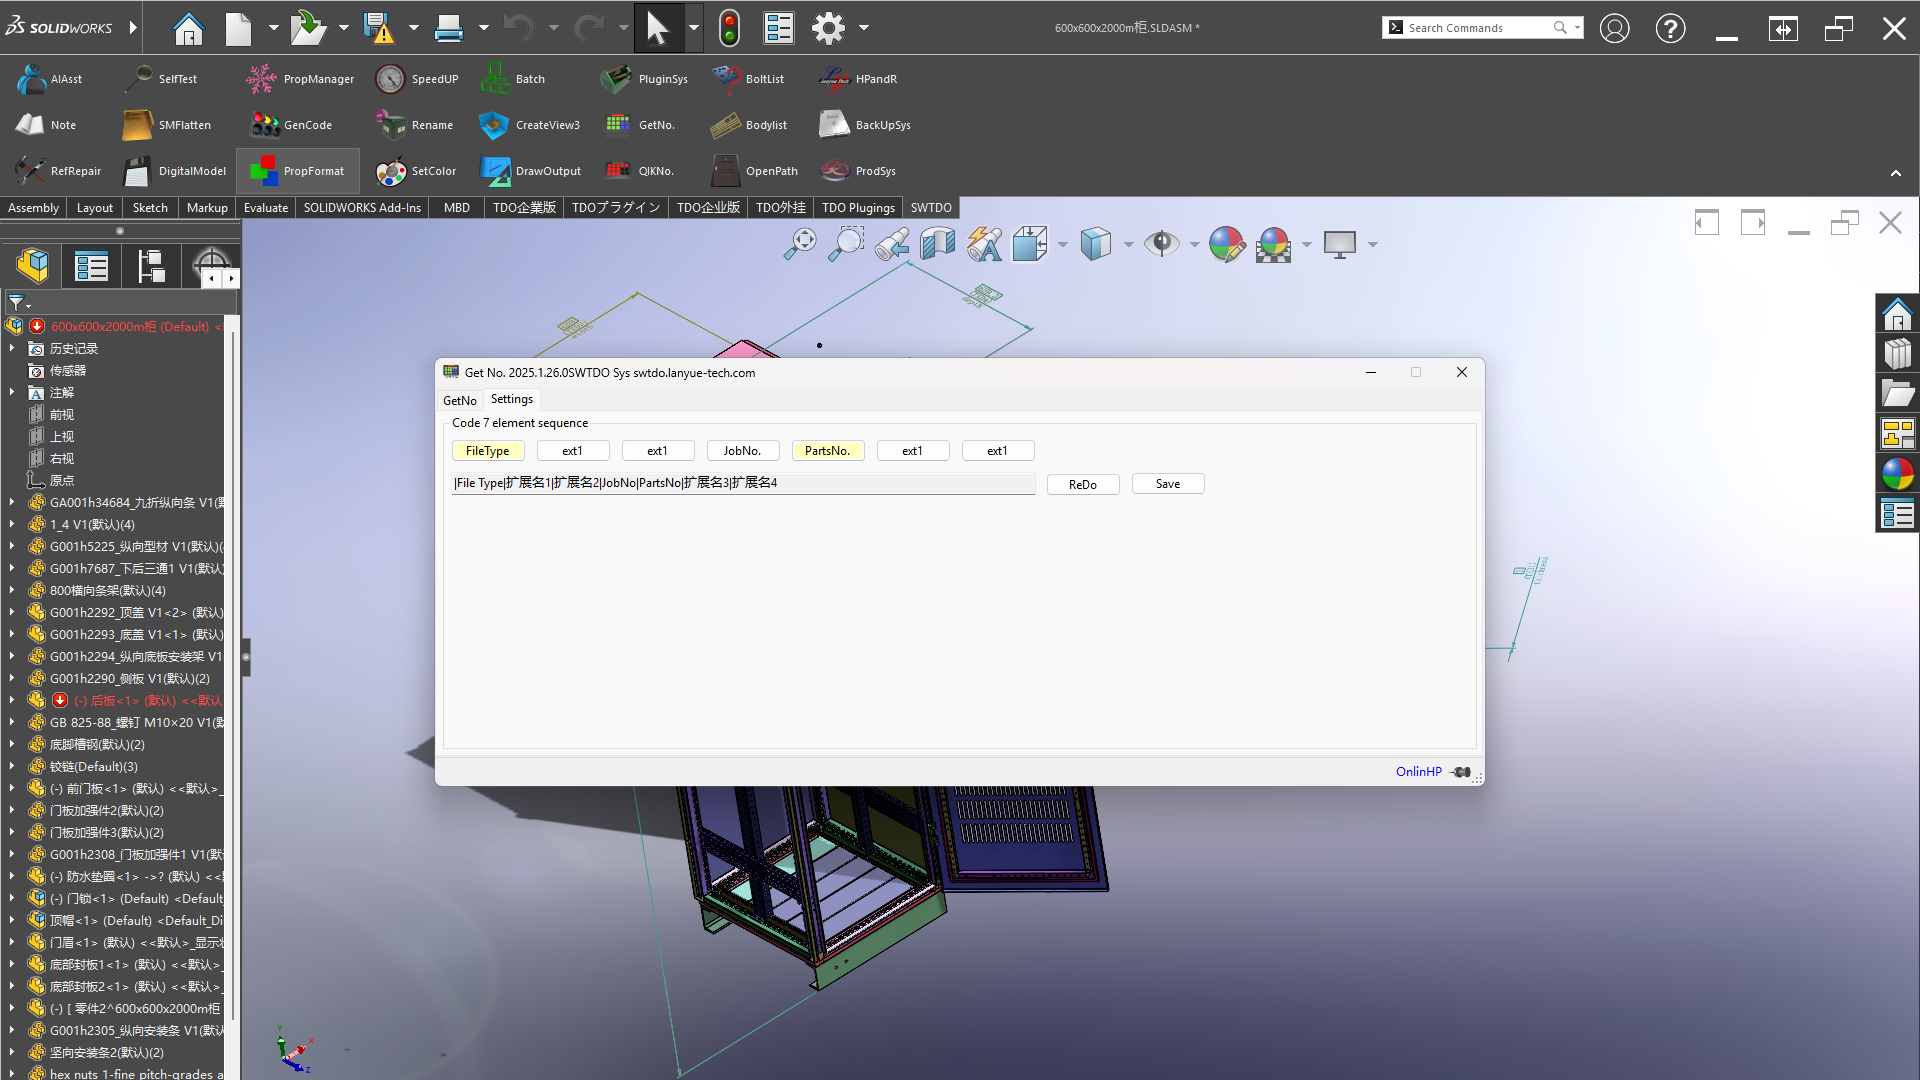The image size is (1920, 1080).
Task: Open the ConfigurationManager tab icon
Action: click(x=151, y=266)
